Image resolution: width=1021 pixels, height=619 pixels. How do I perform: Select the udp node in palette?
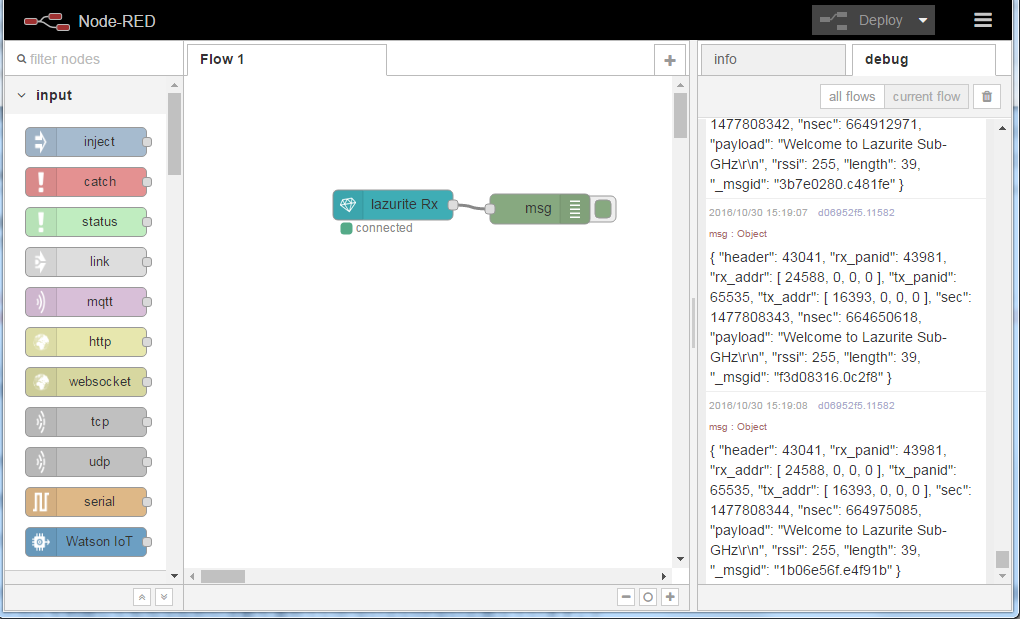click(x=87, y=462)
